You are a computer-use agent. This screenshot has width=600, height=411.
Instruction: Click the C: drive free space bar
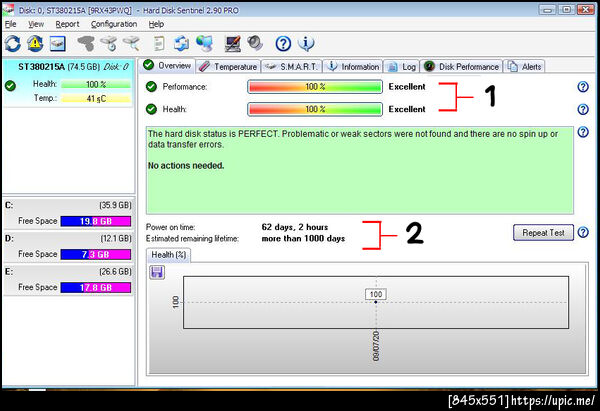click(96, 221)
